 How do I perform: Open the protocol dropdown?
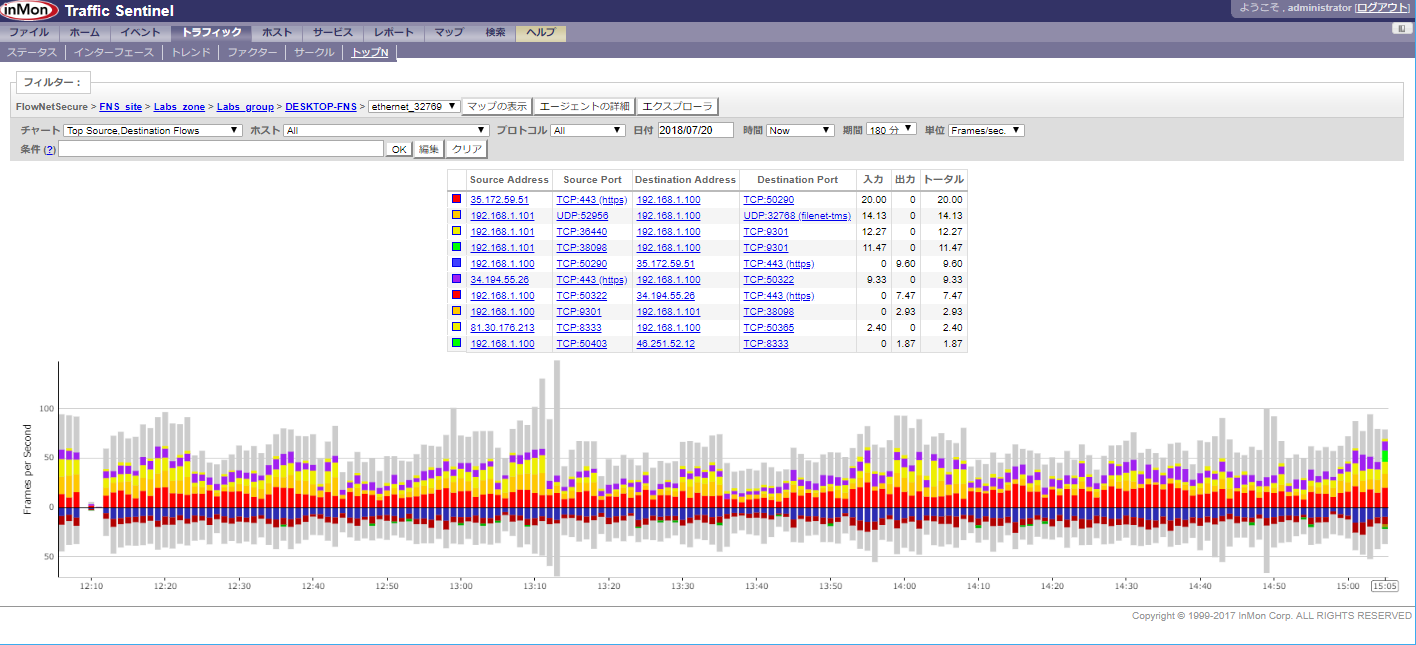588,130
